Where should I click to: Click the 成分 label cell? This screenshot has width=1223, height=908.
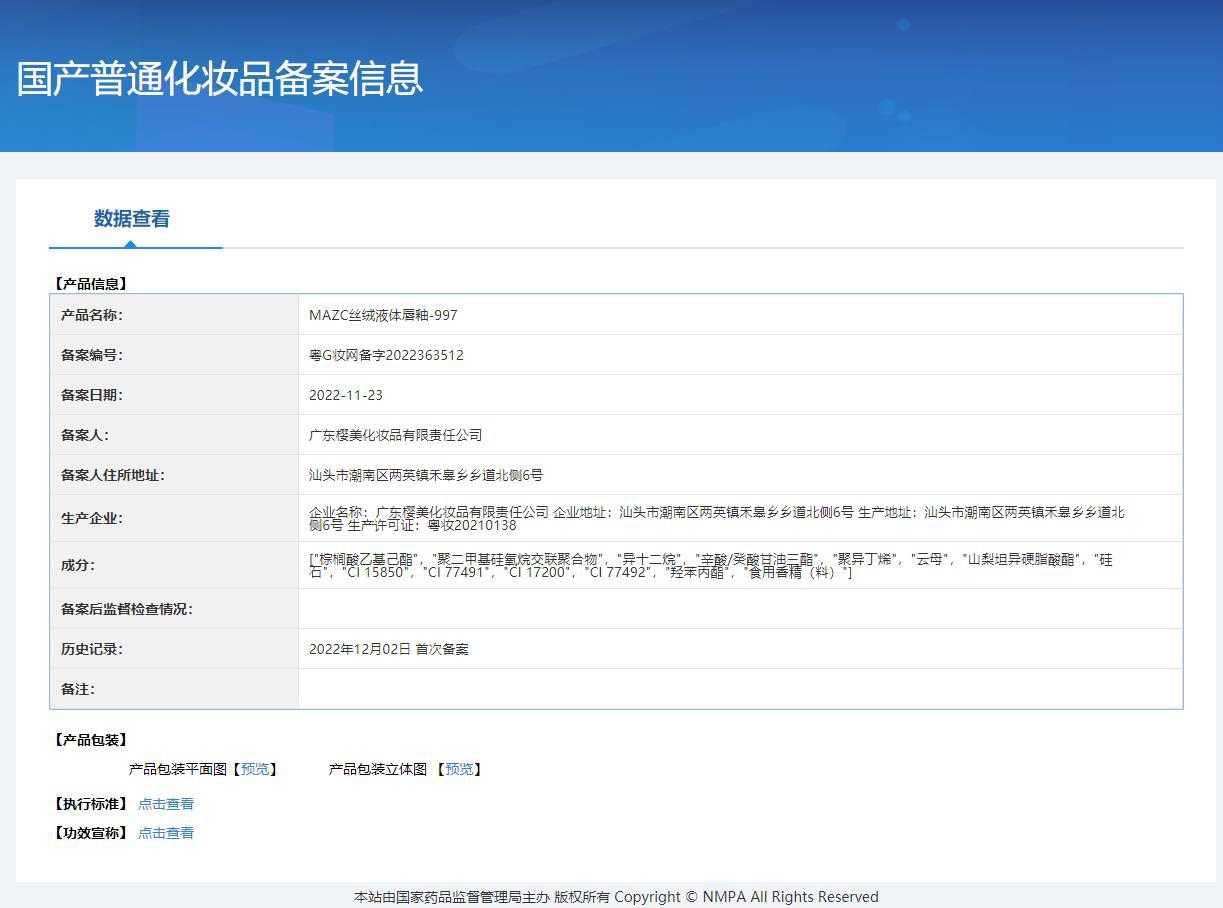point(174,565)
